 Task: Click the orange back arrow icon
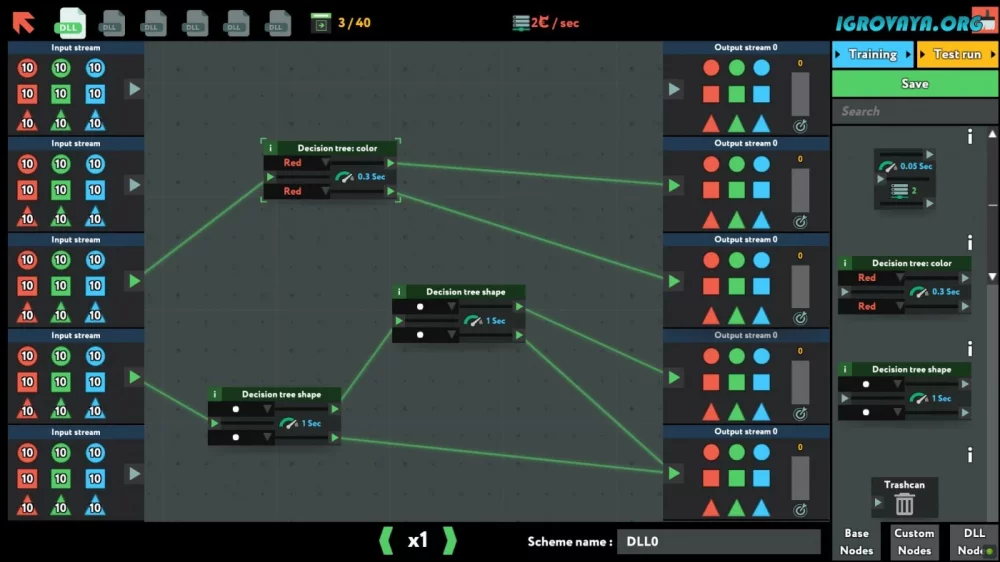pos(23,21)
